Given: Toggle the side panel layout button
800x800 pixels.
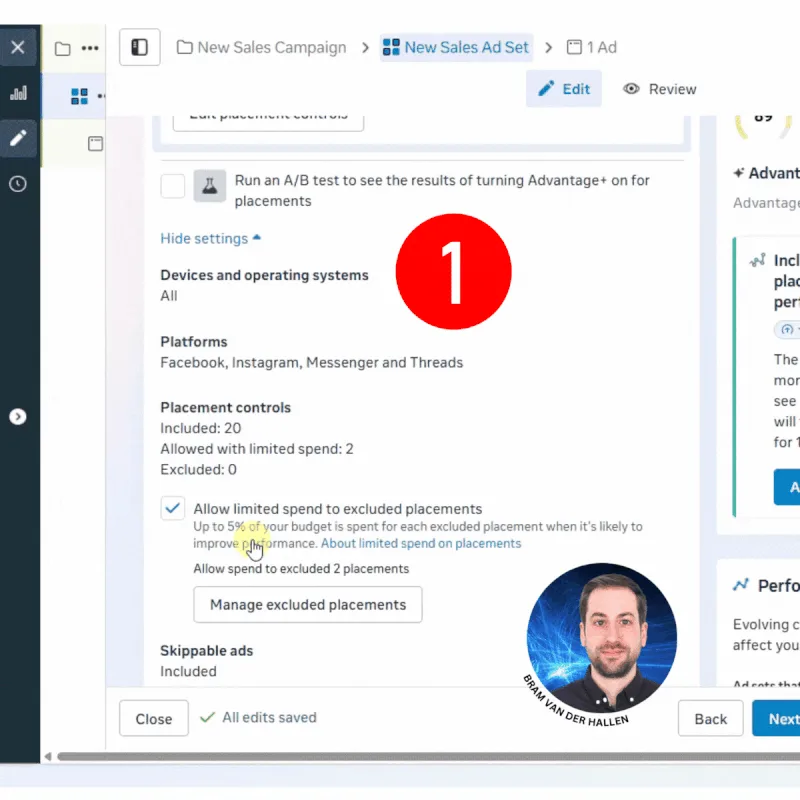Looking at the screenshot, I should (x=139, y=47).
